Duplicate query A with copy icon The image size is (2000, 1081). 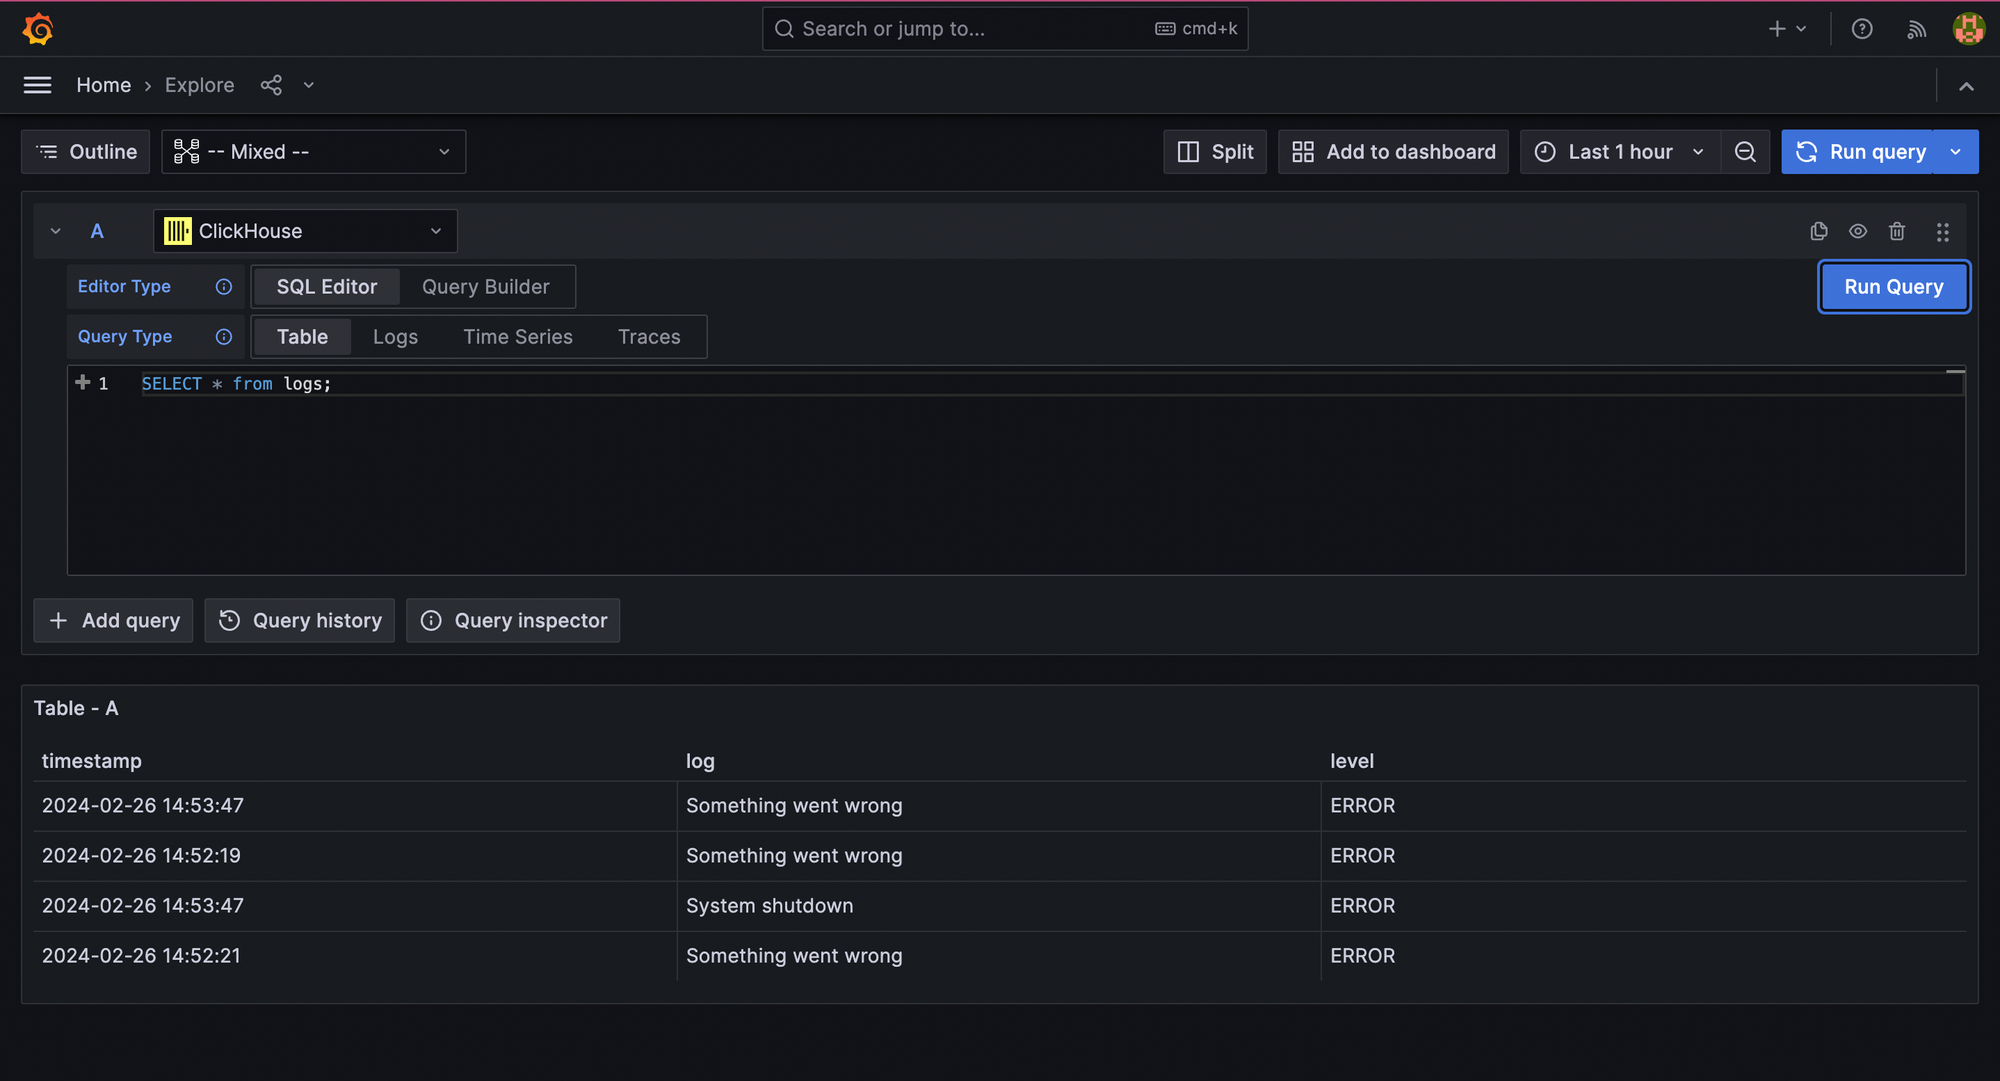pos(1819,231)
